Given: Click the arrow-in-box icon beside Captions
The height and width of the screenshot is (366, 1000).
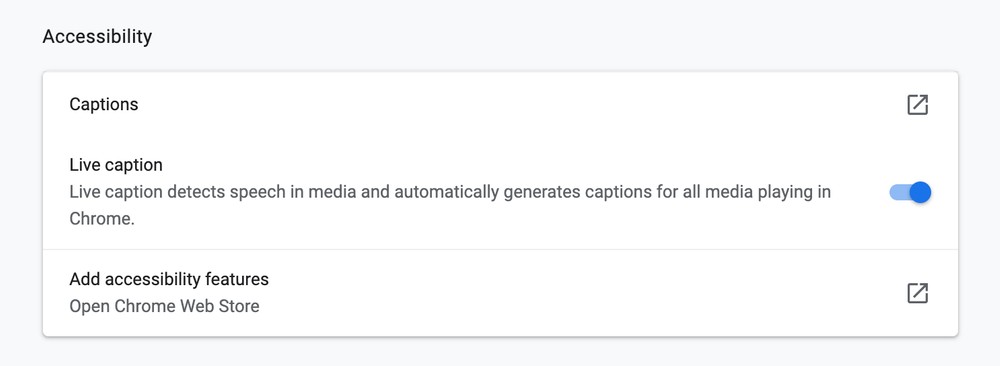Looking at the screenshot, I should click(917, 105).
